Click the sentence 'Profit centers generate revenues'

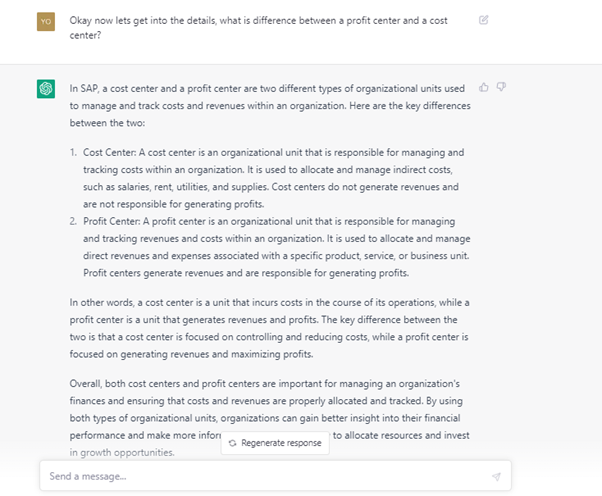(246, 273)
